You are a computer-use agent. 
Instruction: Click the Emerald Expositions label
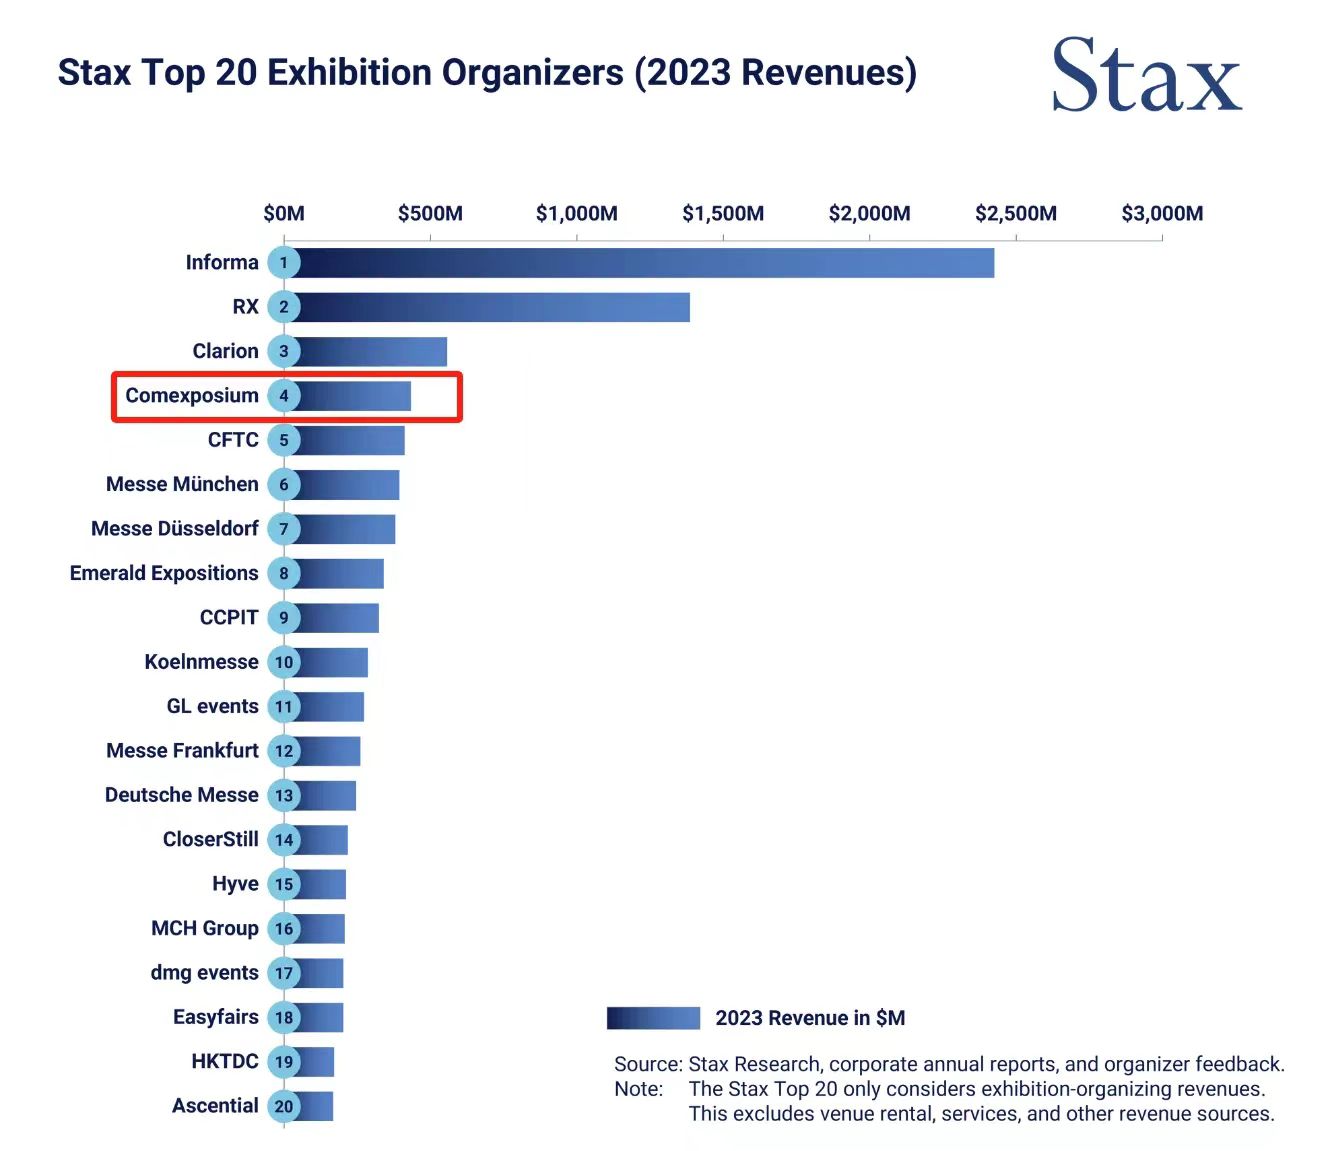(164, 573)
